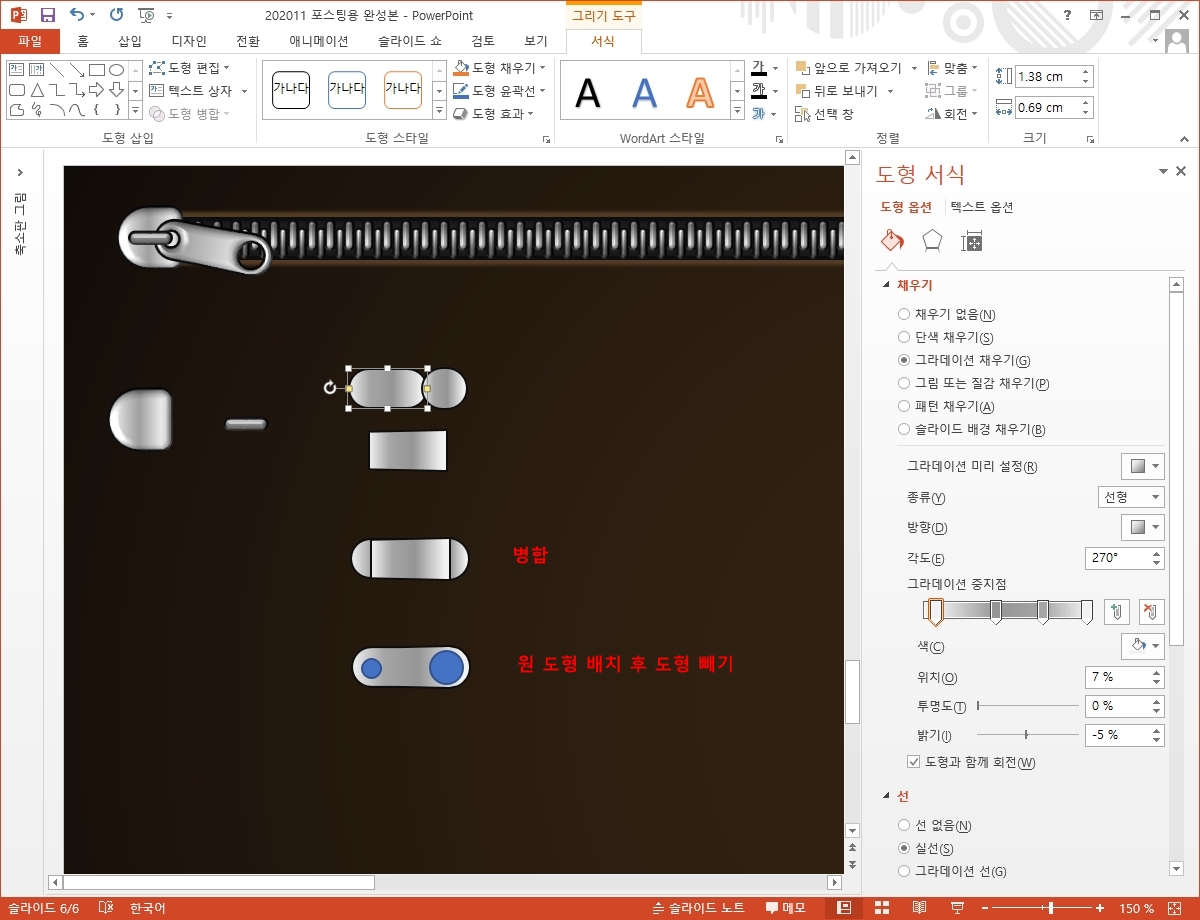The height and width of the screenshot is (920, 1200).
Task: Open 메모 comments in status bar
Action: pos(786,908)
